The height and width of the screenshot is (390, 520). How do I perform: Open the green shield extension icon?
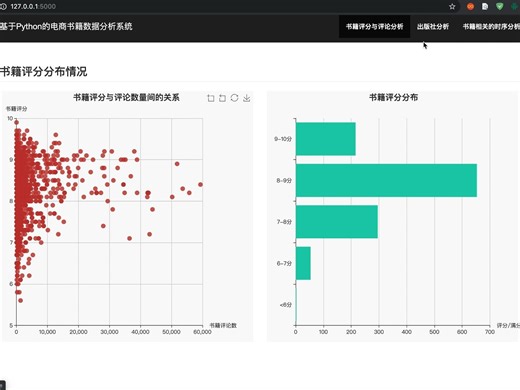(499, 6)
